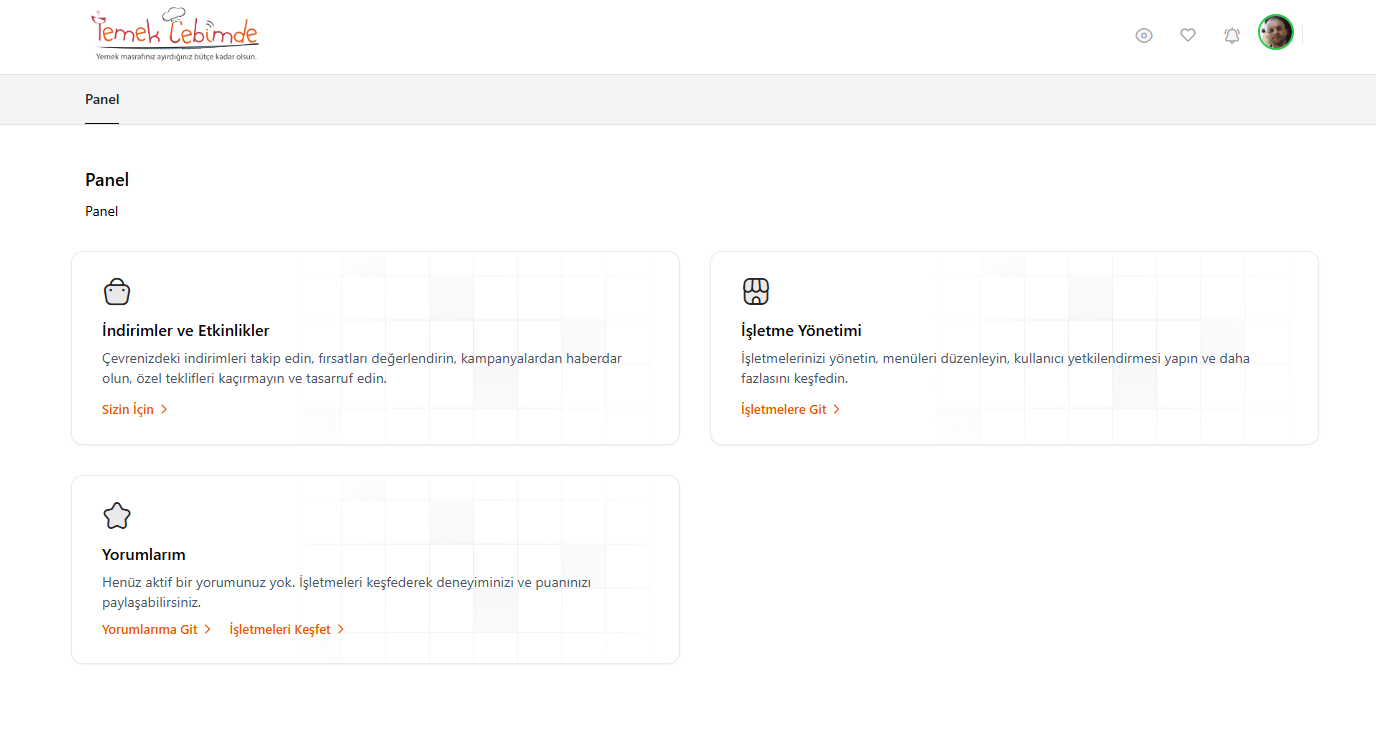
Task: Open the user profile avatar
Action: [1276, 32]
